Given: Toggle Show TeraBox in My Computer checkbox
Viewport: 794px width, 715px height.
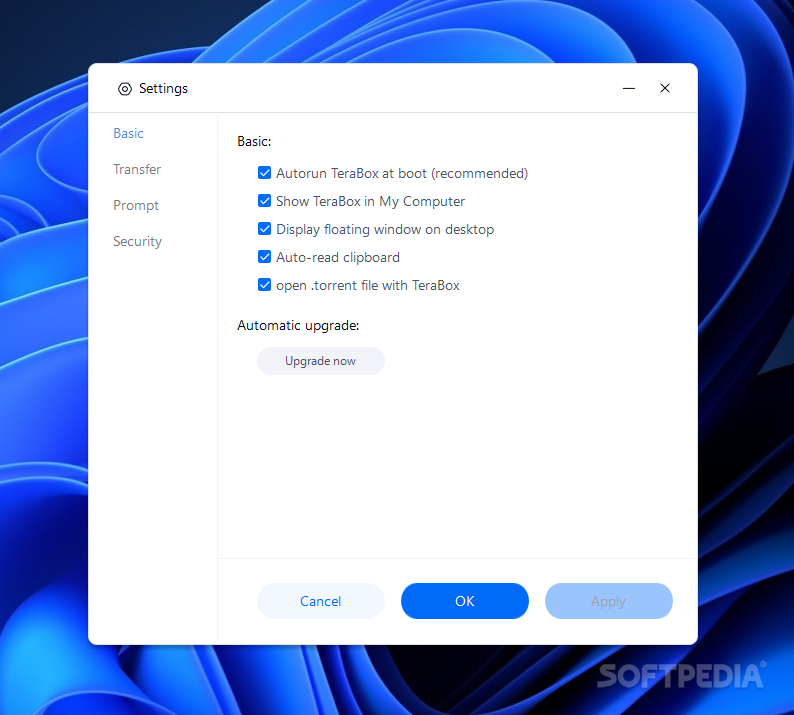Looking at the screenshot, I should click(x=264, y=201).
